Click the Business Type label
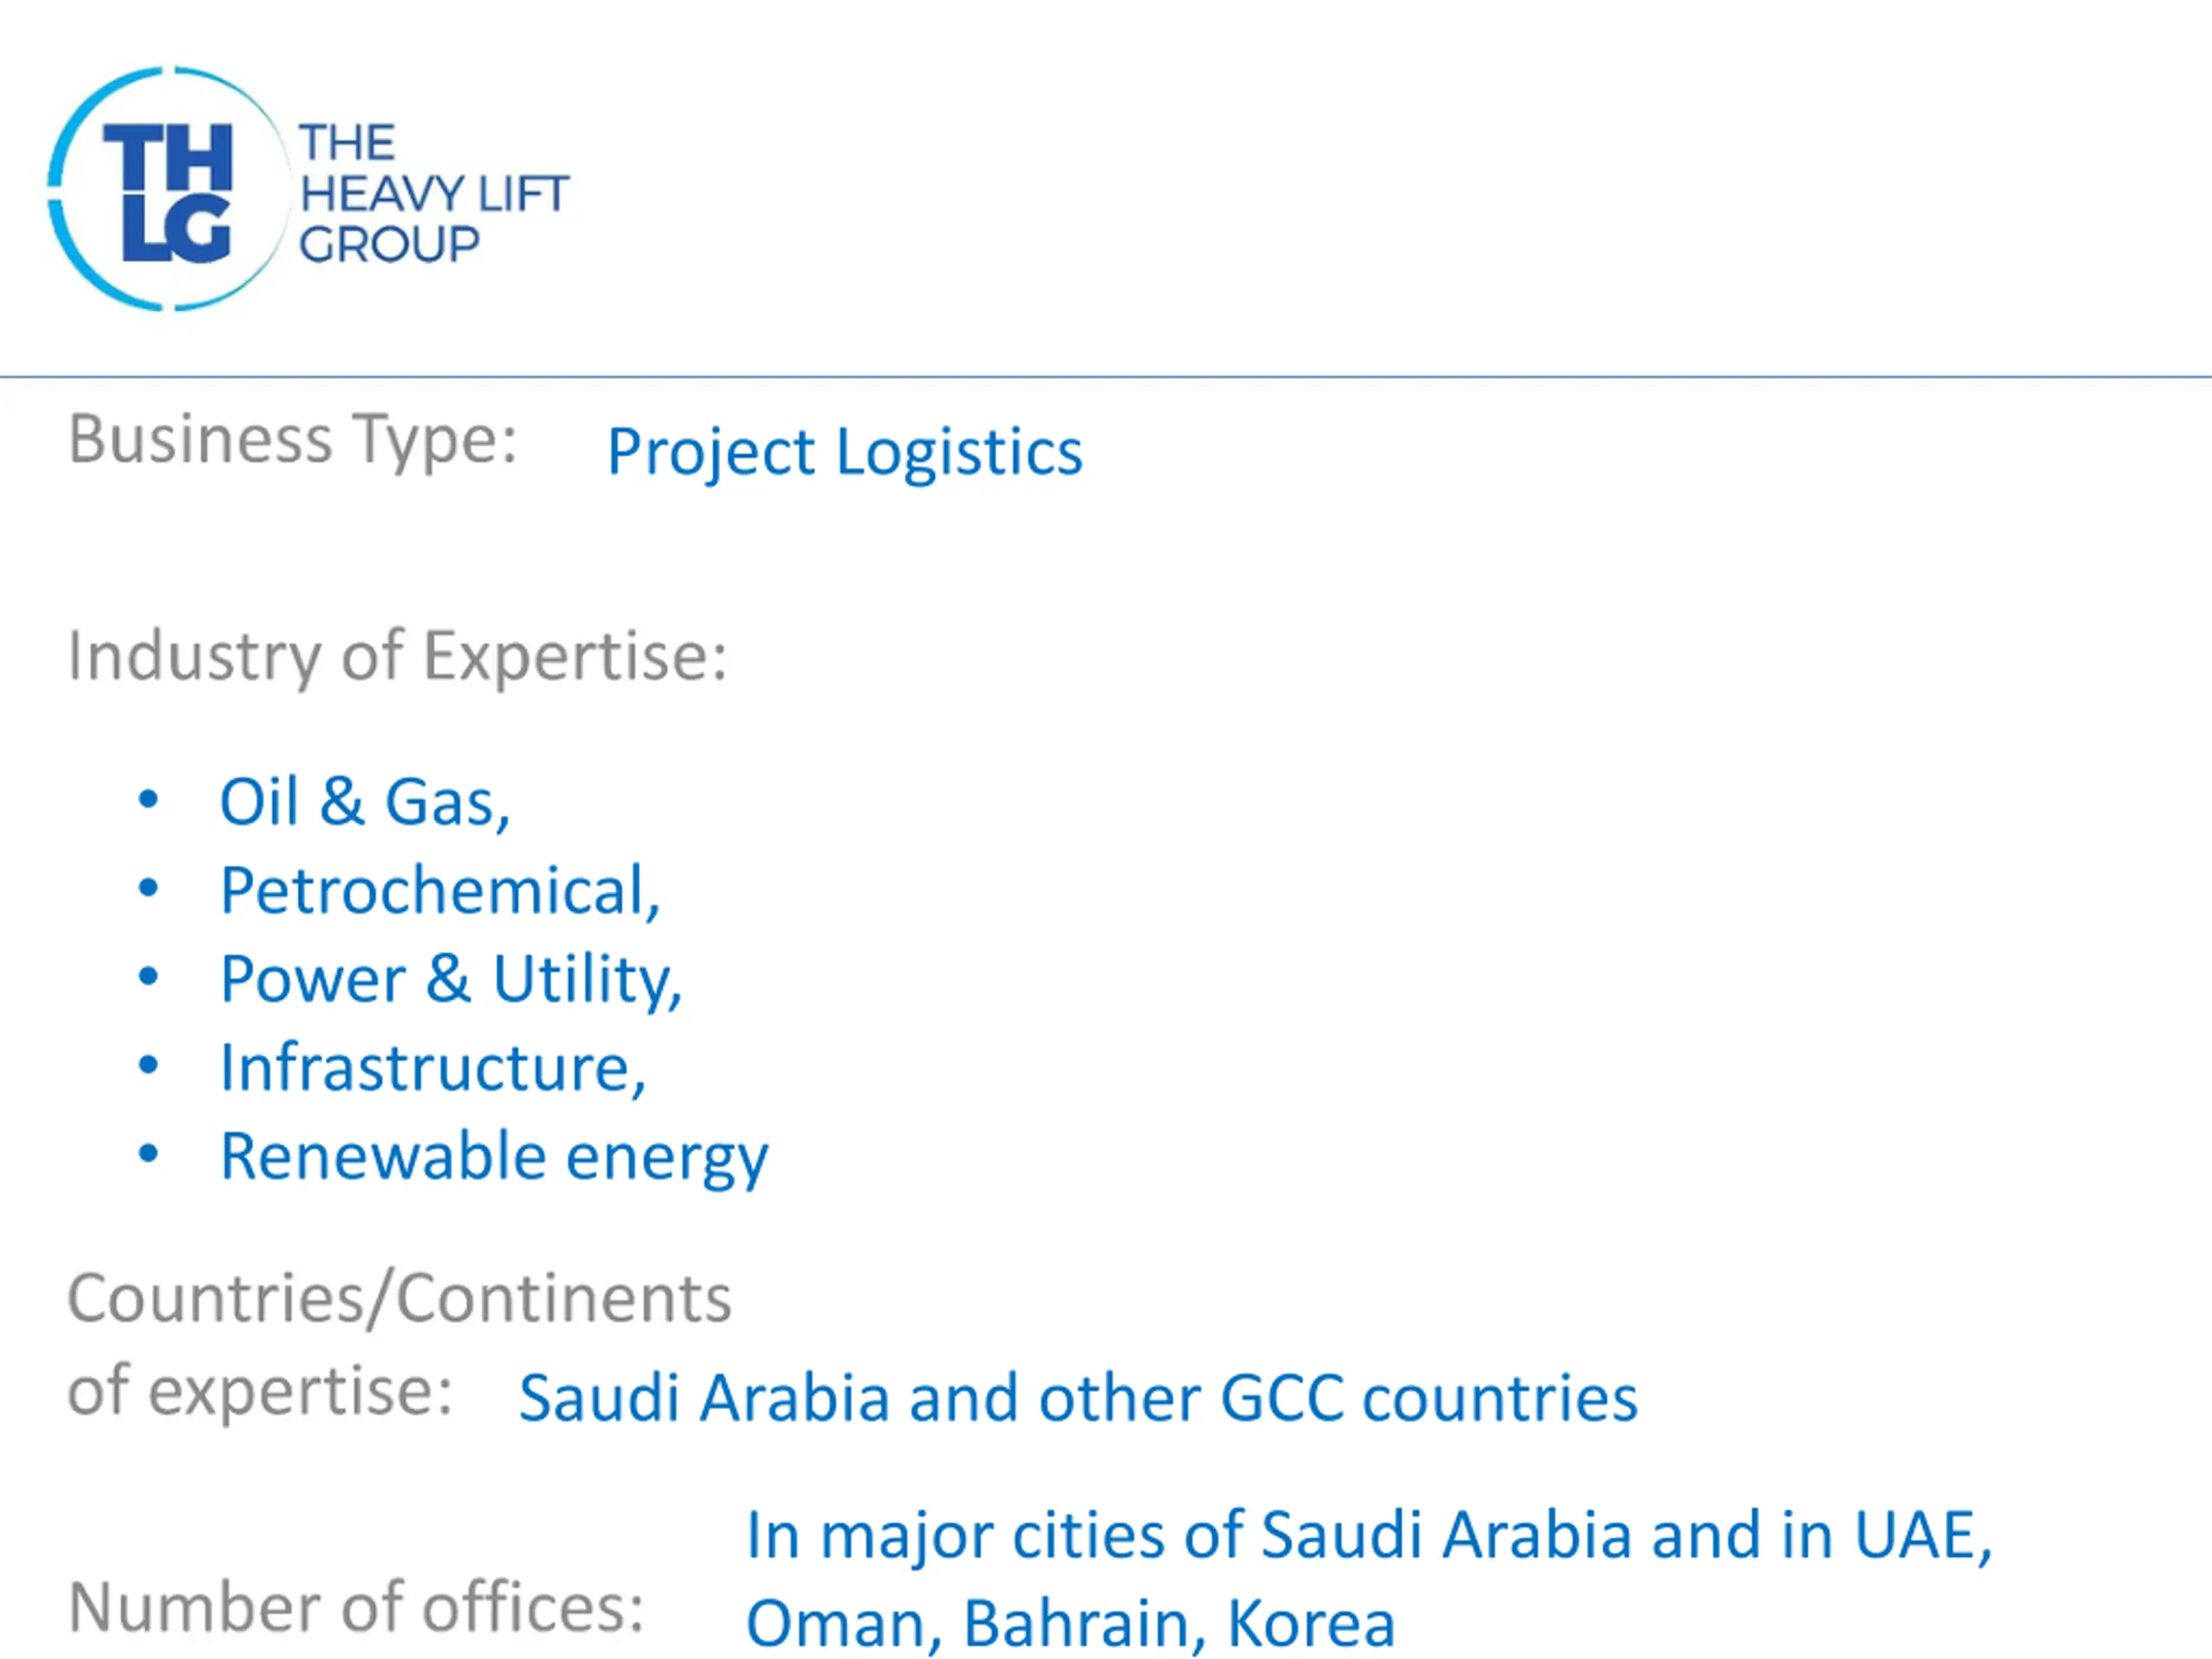Screen dimensions: 2212x1659 click(293, 440)
